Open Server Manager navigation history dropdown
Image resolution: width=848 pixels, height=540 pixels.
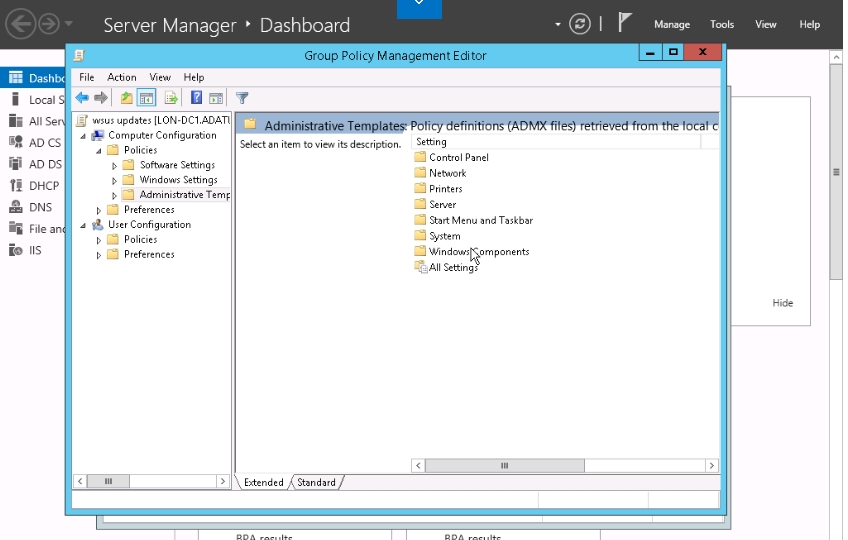(x=69, y=24)
